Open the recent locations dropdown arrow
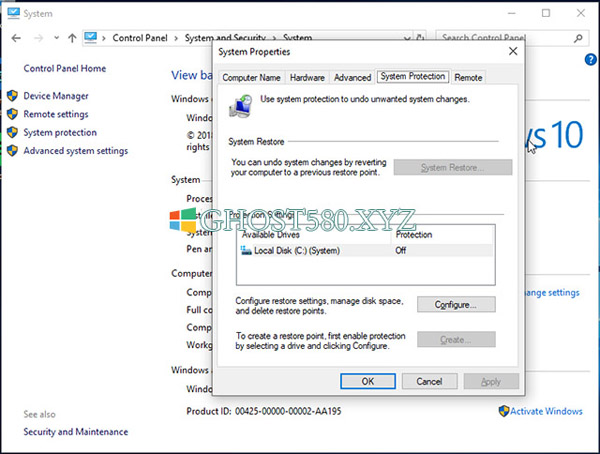600x454 pixels. (x=57, y=38)
